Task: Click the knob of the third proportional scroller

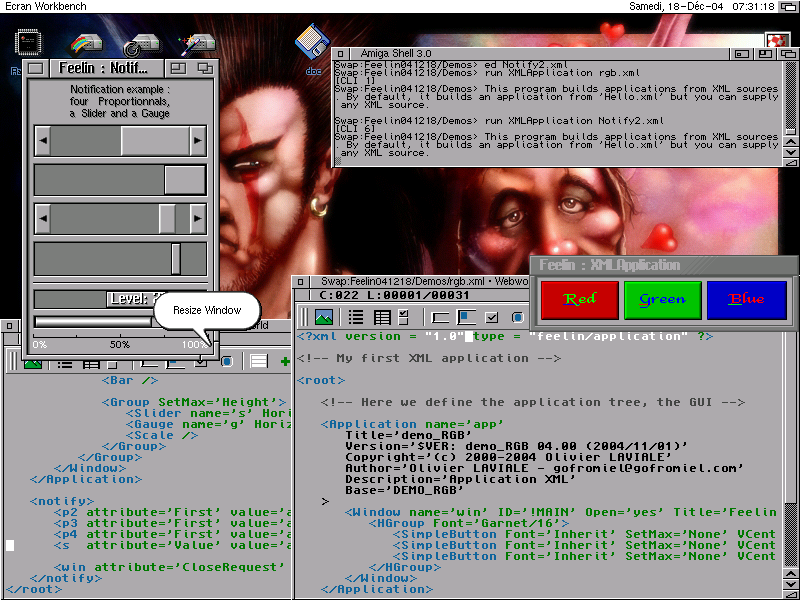Action: tap(167, 218)
